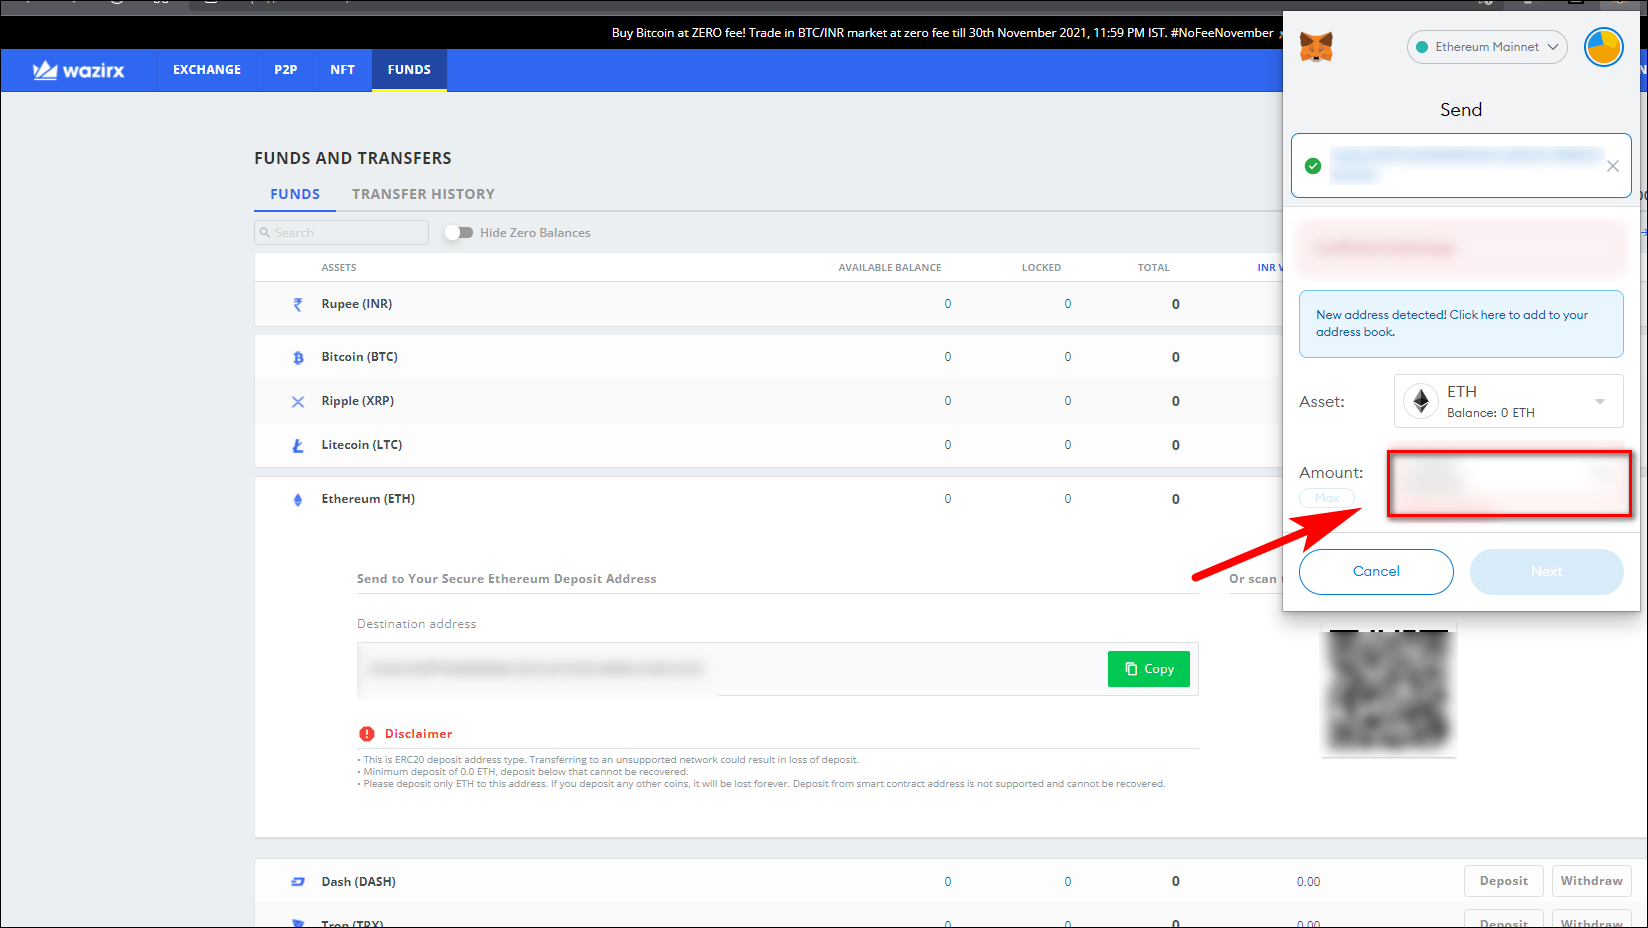This screenshot has width=1648, height=928.
Task: Clear the recipient address with X
Action: [x=1613, y=166]
